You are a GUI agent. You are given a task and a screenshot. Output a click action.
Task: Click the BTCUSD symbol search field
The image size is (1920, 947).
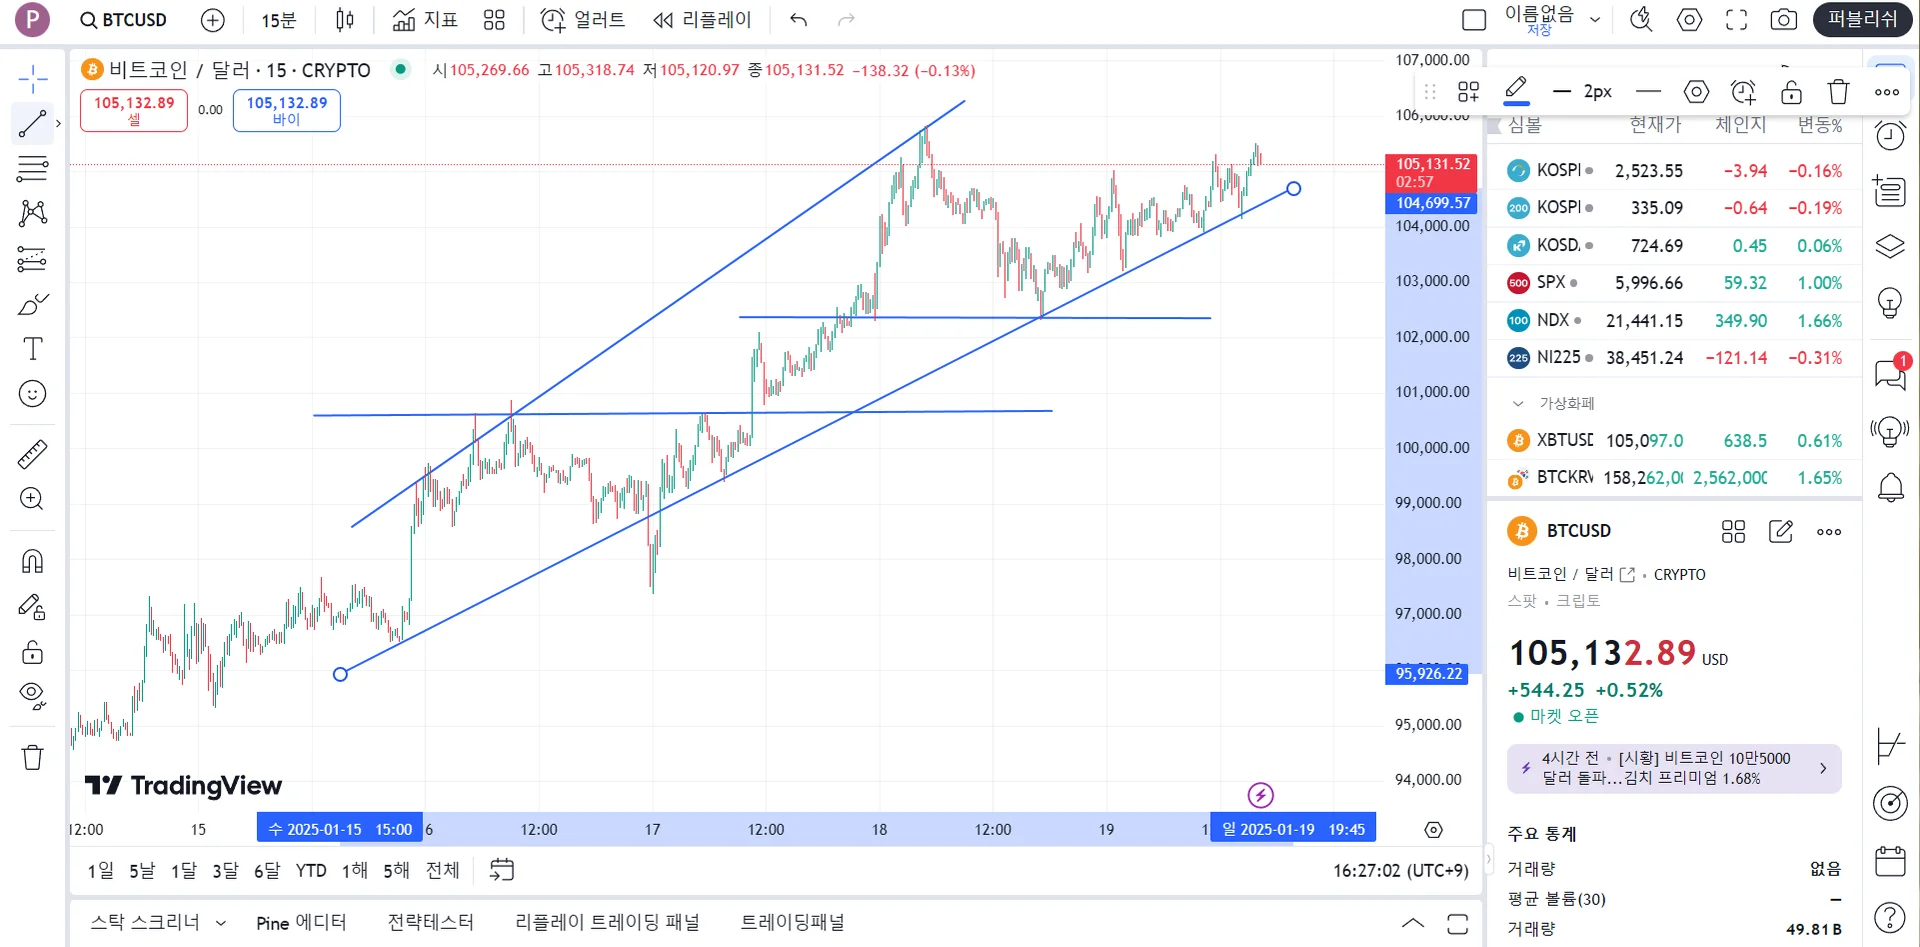click(125, 20)
